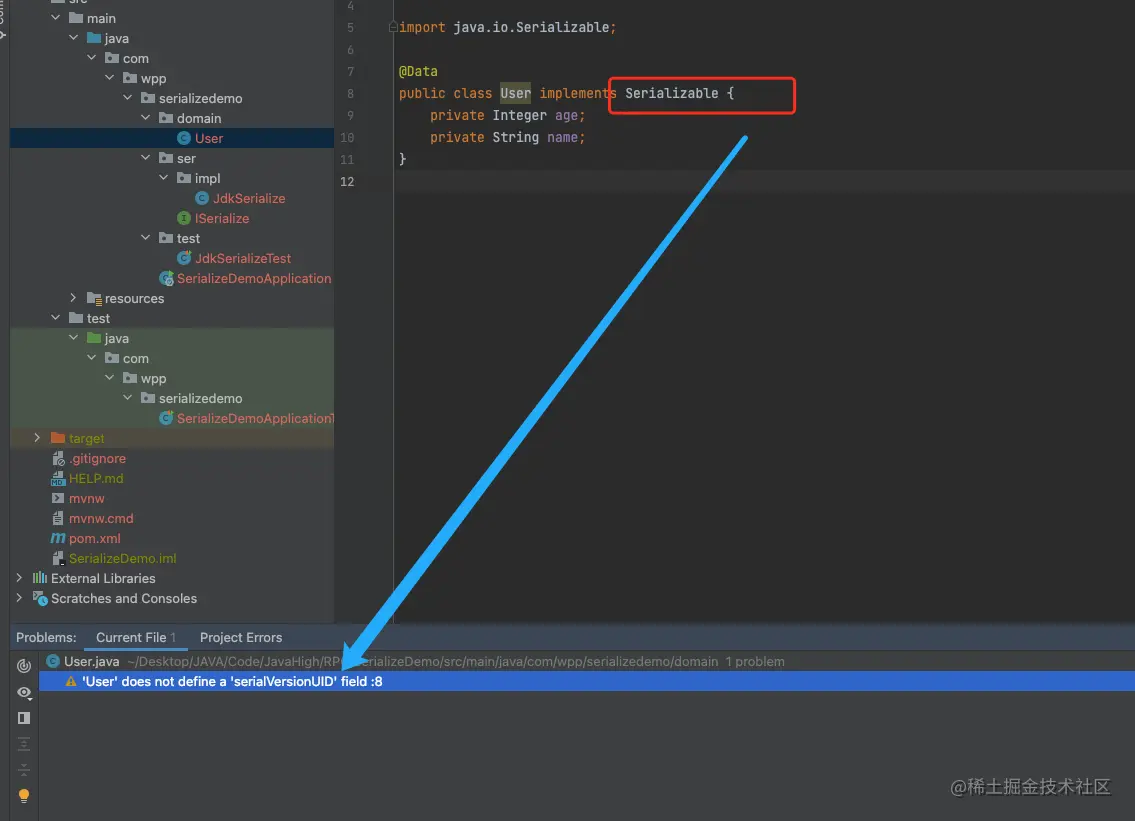The image size is (1135, 821).
Task: Click the serializedemo package icon under main
Action: pyautogui.click(x=148, y=98)
